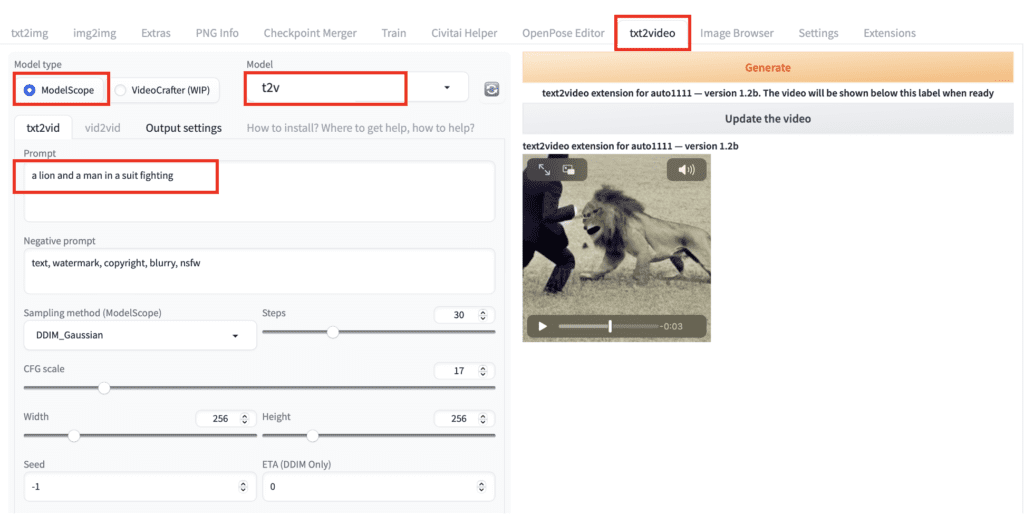Viewport: 1024px width, 525px height.
Task: Click the Prompt text box
Action: click(259, 191)
